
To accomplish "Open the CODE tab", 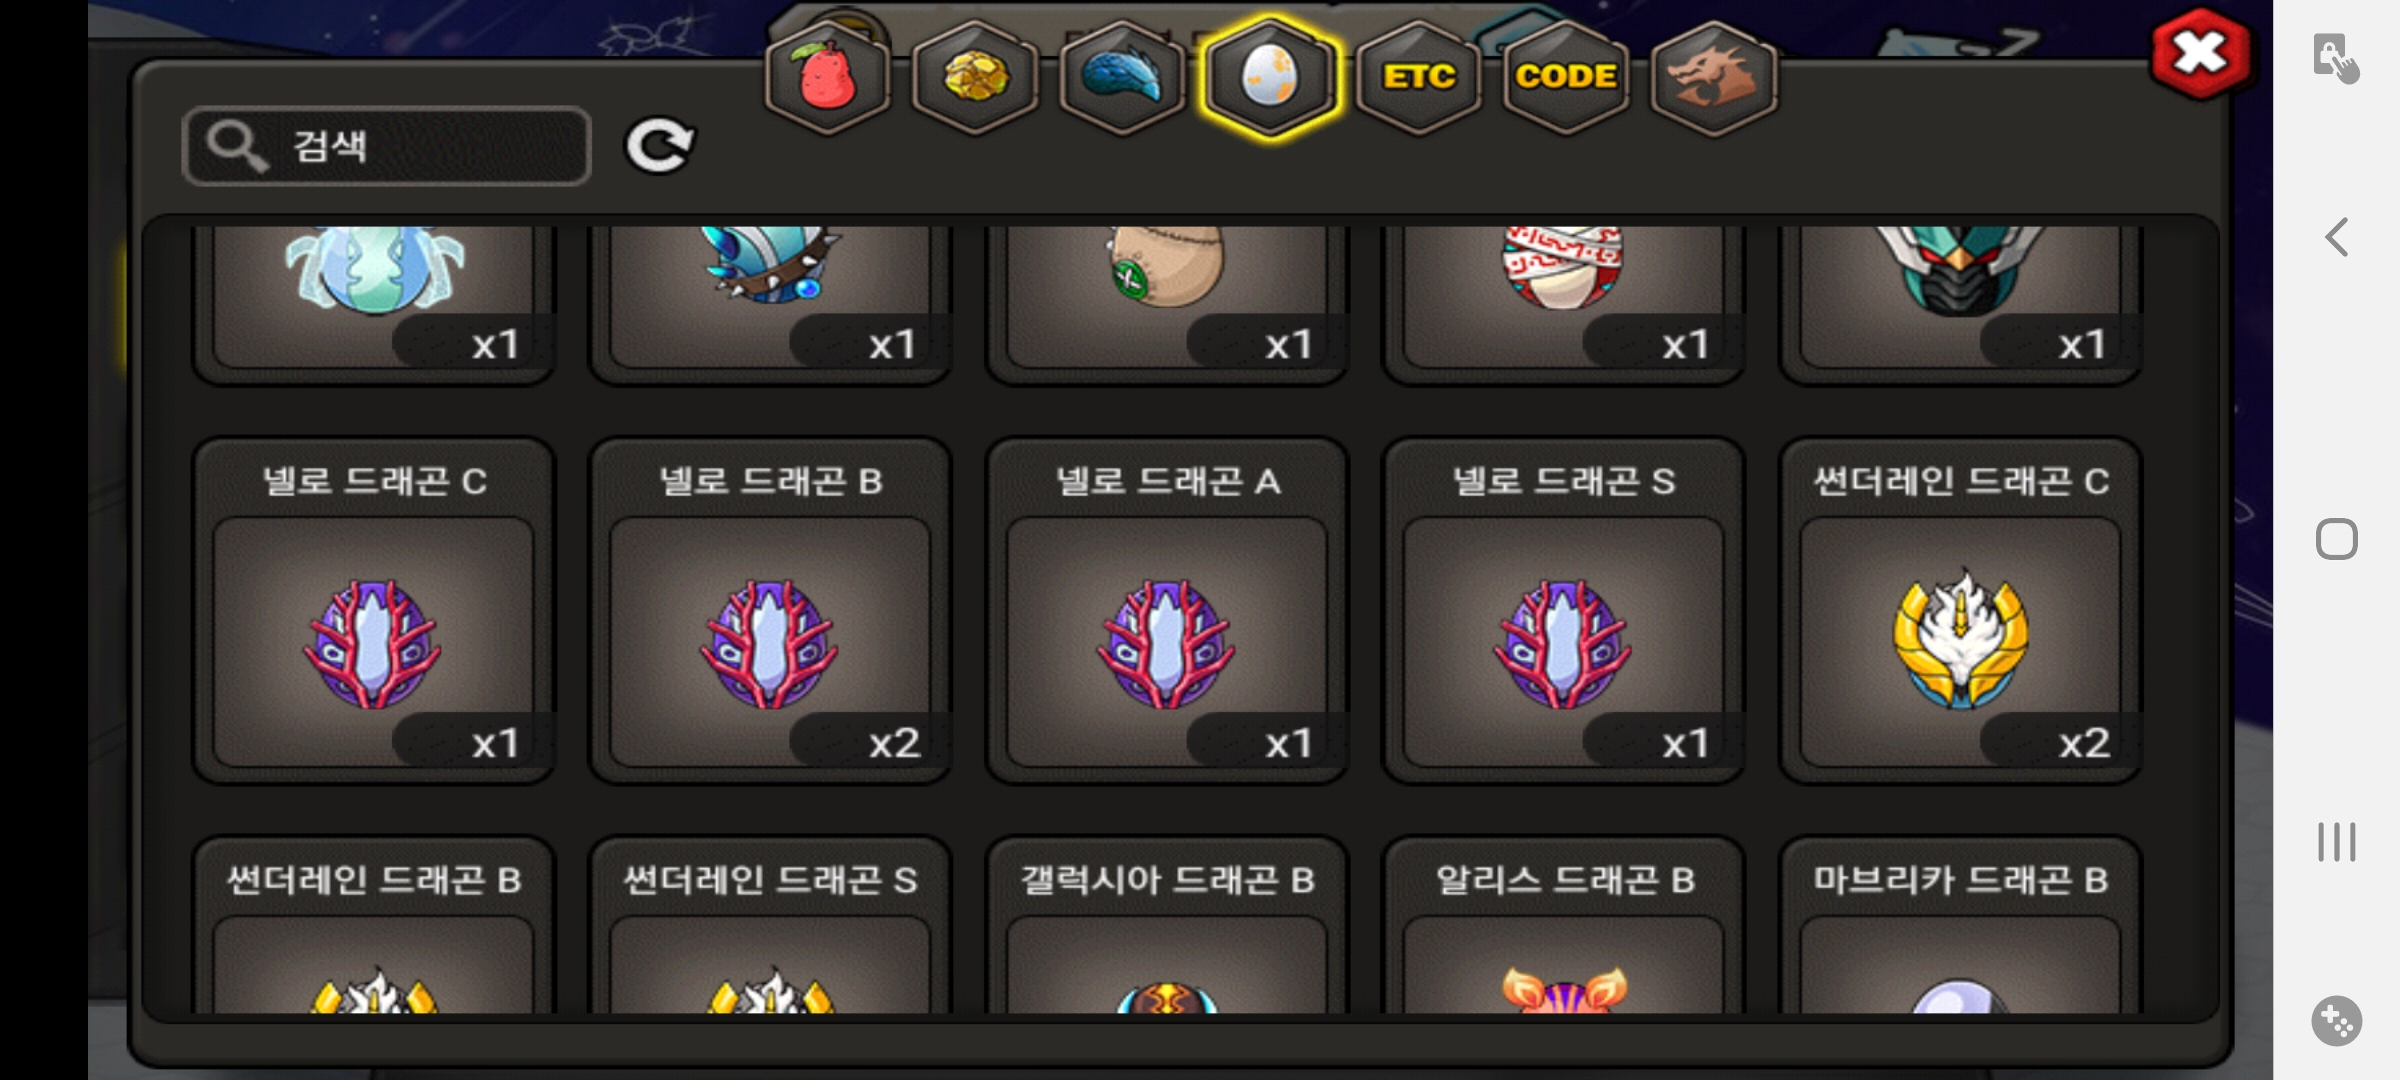I will [1565, 78].
